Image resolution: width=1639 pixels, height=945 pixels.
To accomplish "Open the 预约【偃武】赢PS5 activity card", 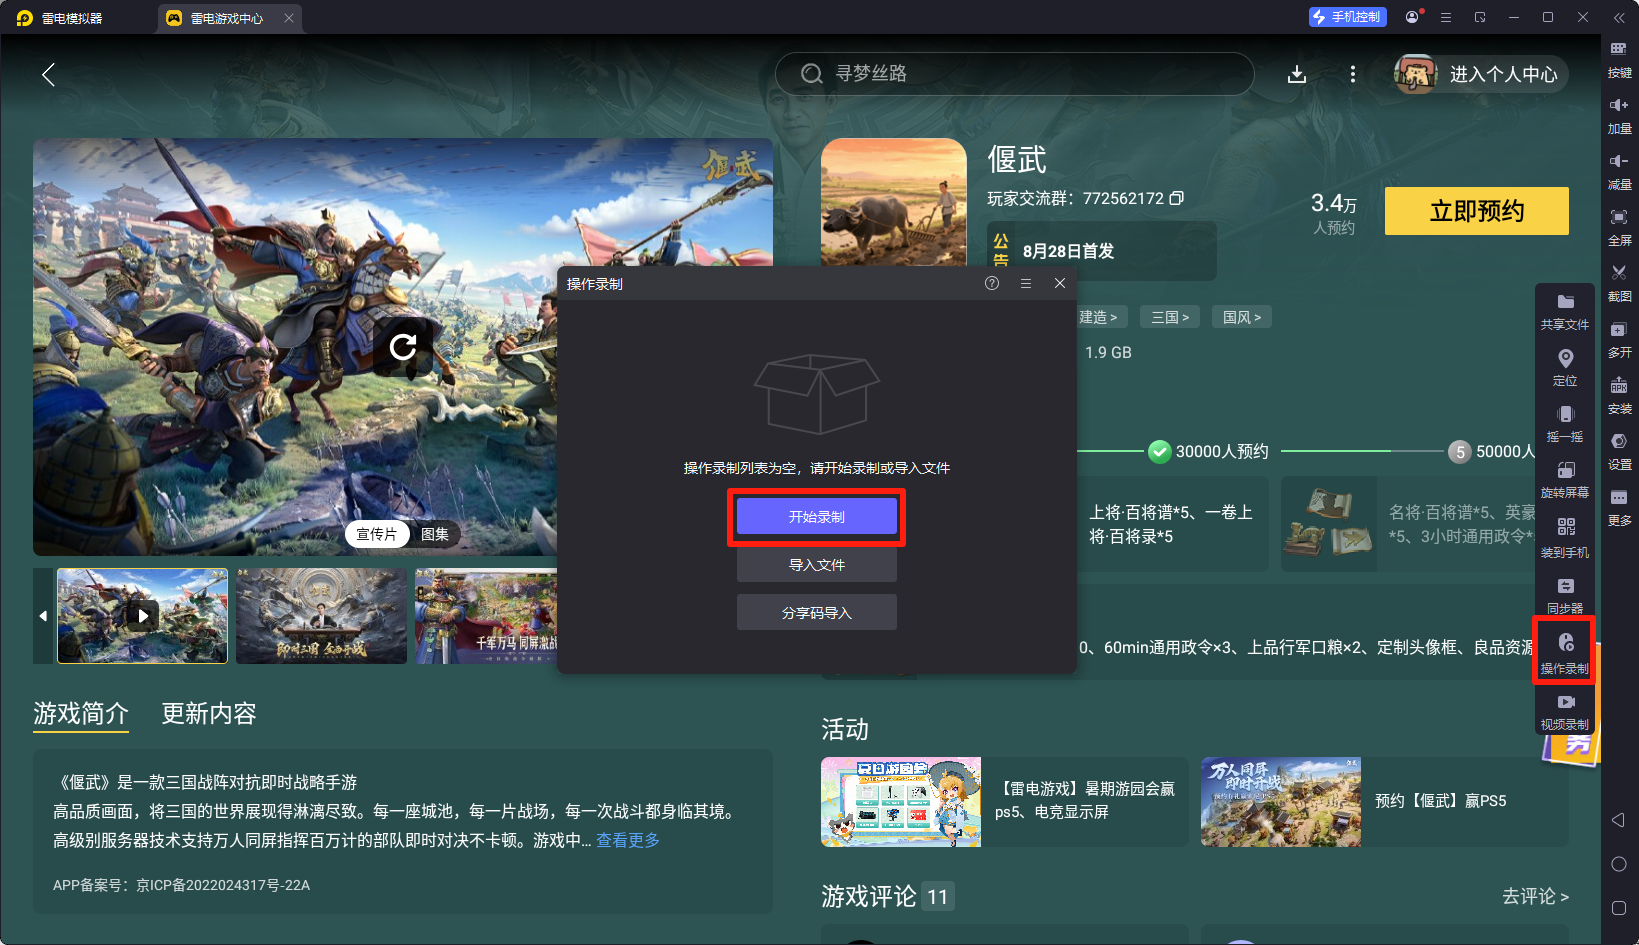I will point(1385,801).
